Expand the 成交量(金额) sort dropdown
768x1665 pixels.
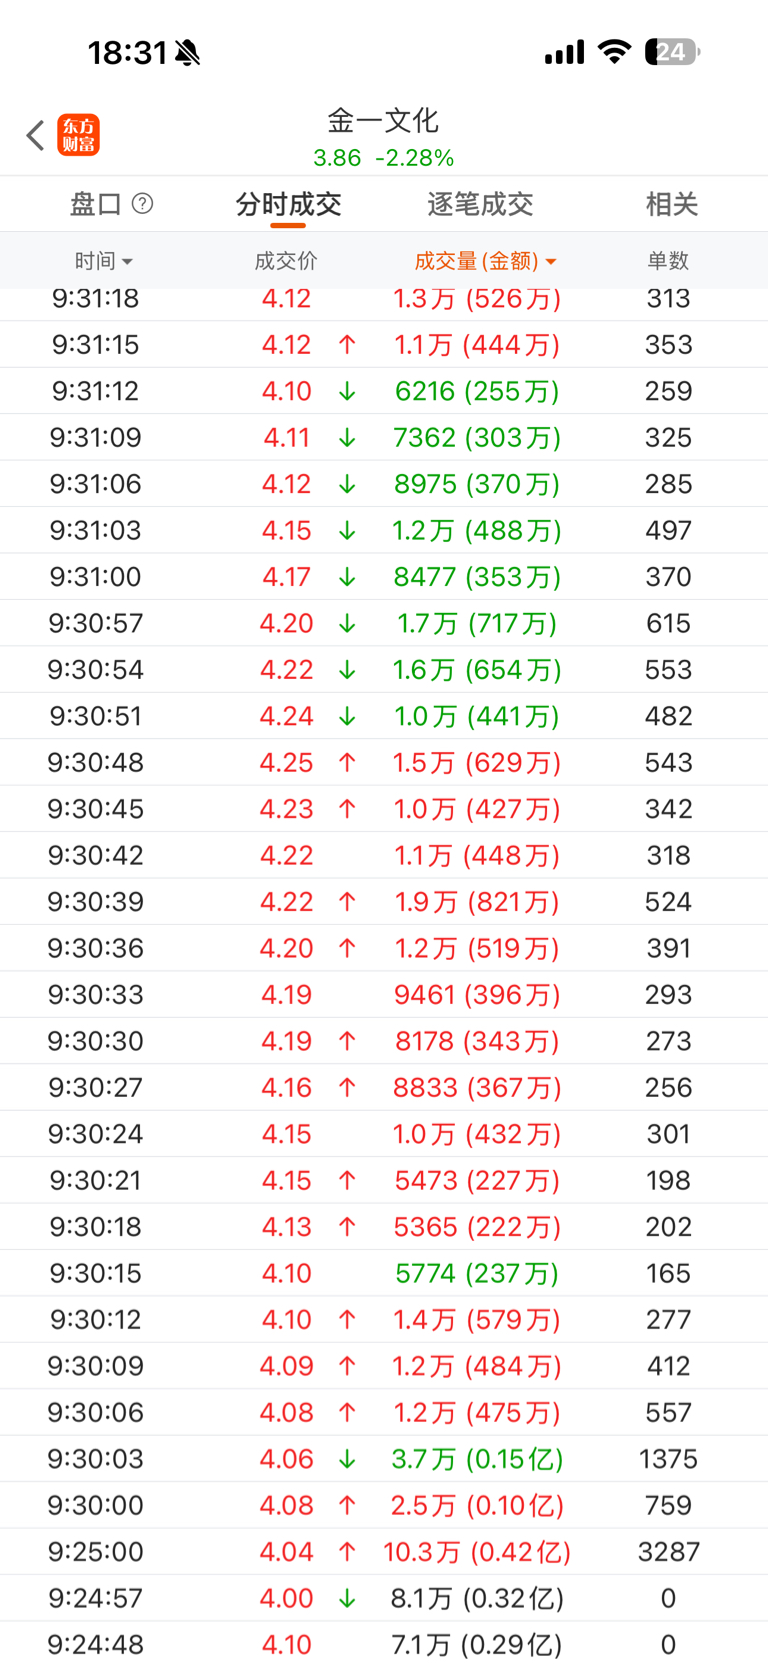coord(485,261)
